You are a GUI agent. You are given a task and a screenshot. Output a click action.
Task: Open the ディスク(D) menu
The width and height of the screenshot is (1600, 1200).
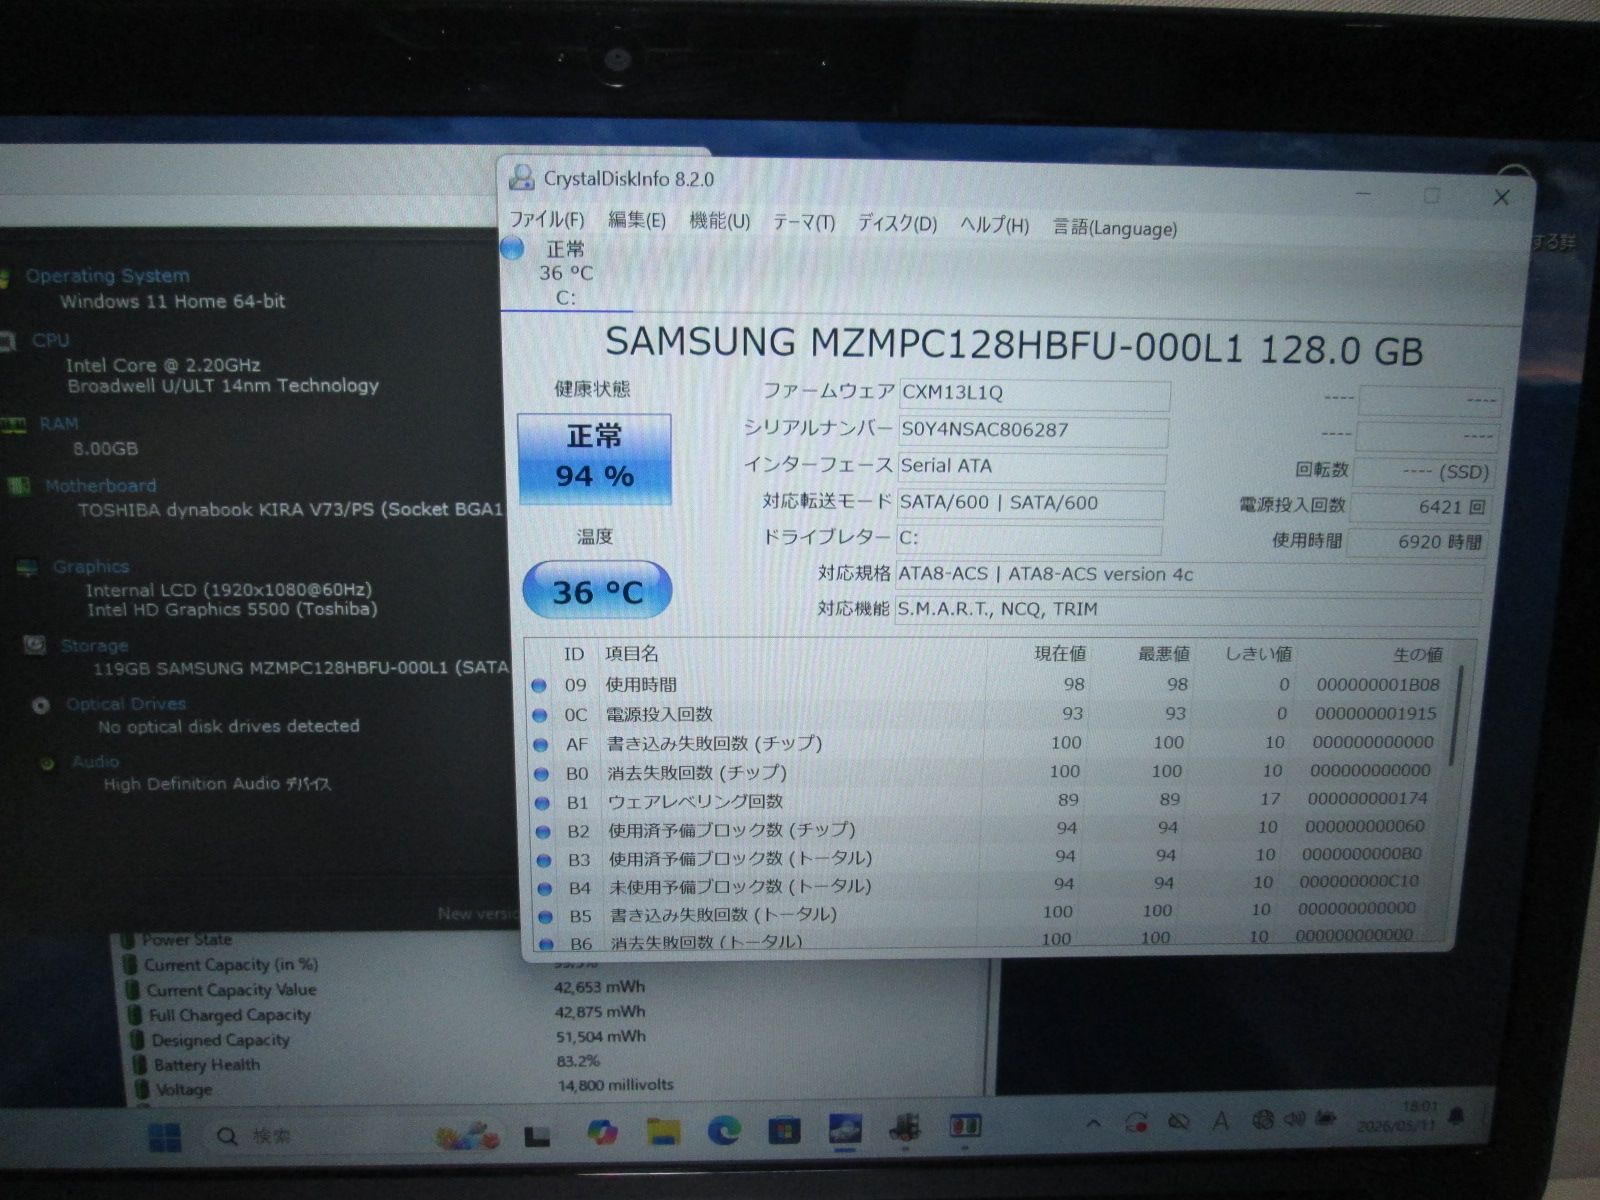point(898,223)
